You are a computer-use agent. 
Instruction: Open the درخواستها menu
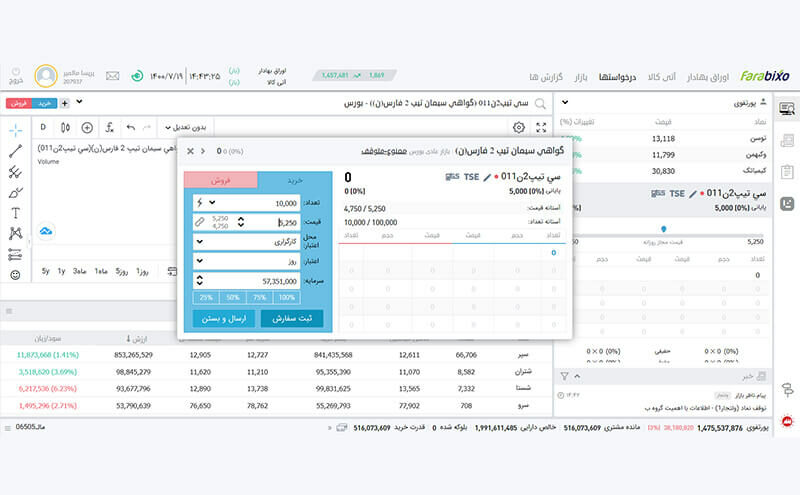[617, 77]
